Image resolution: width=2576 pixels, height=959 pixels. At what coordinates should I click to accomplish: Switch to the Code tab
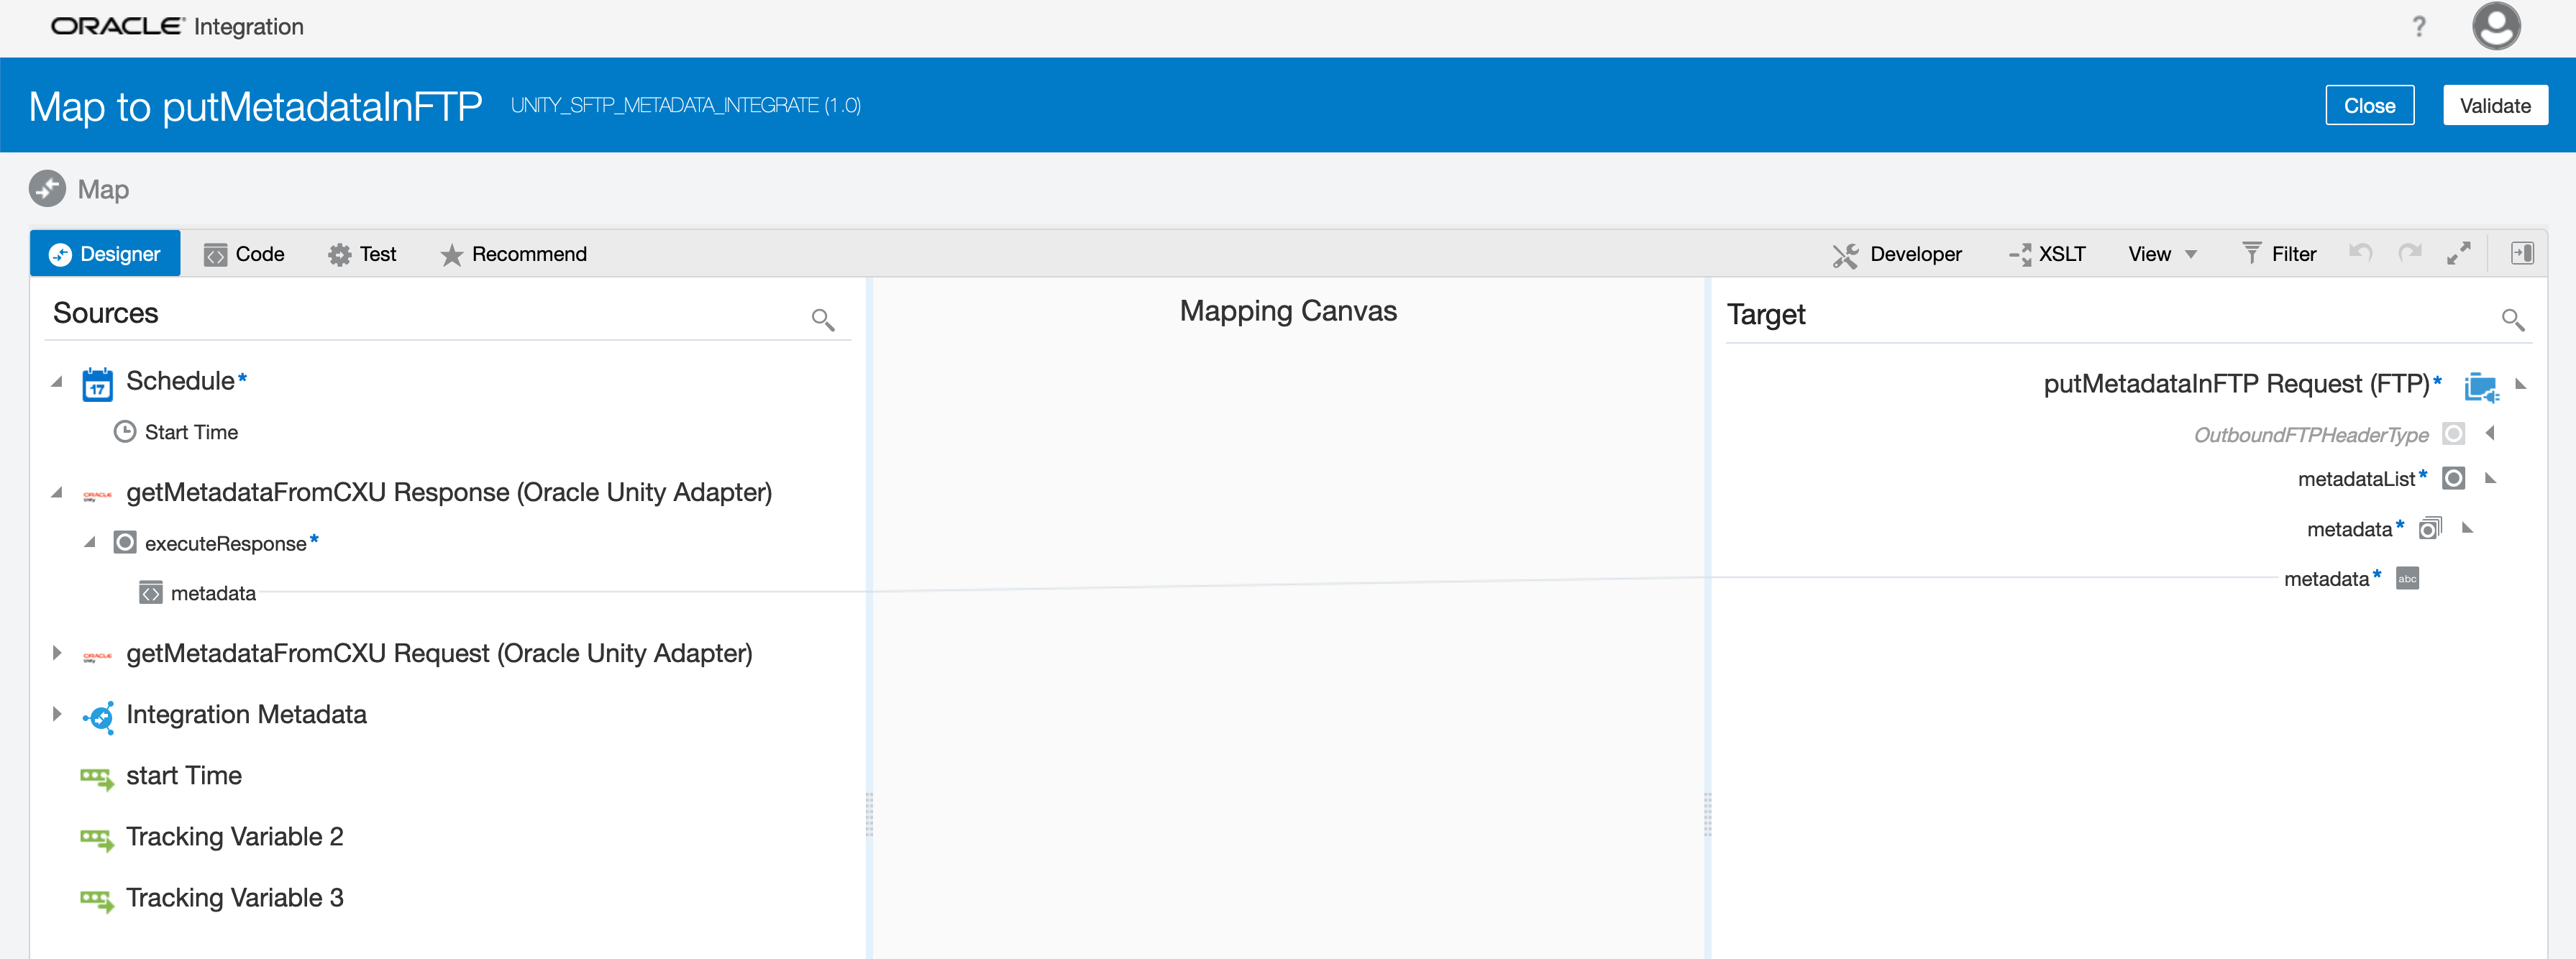[245, 254]
